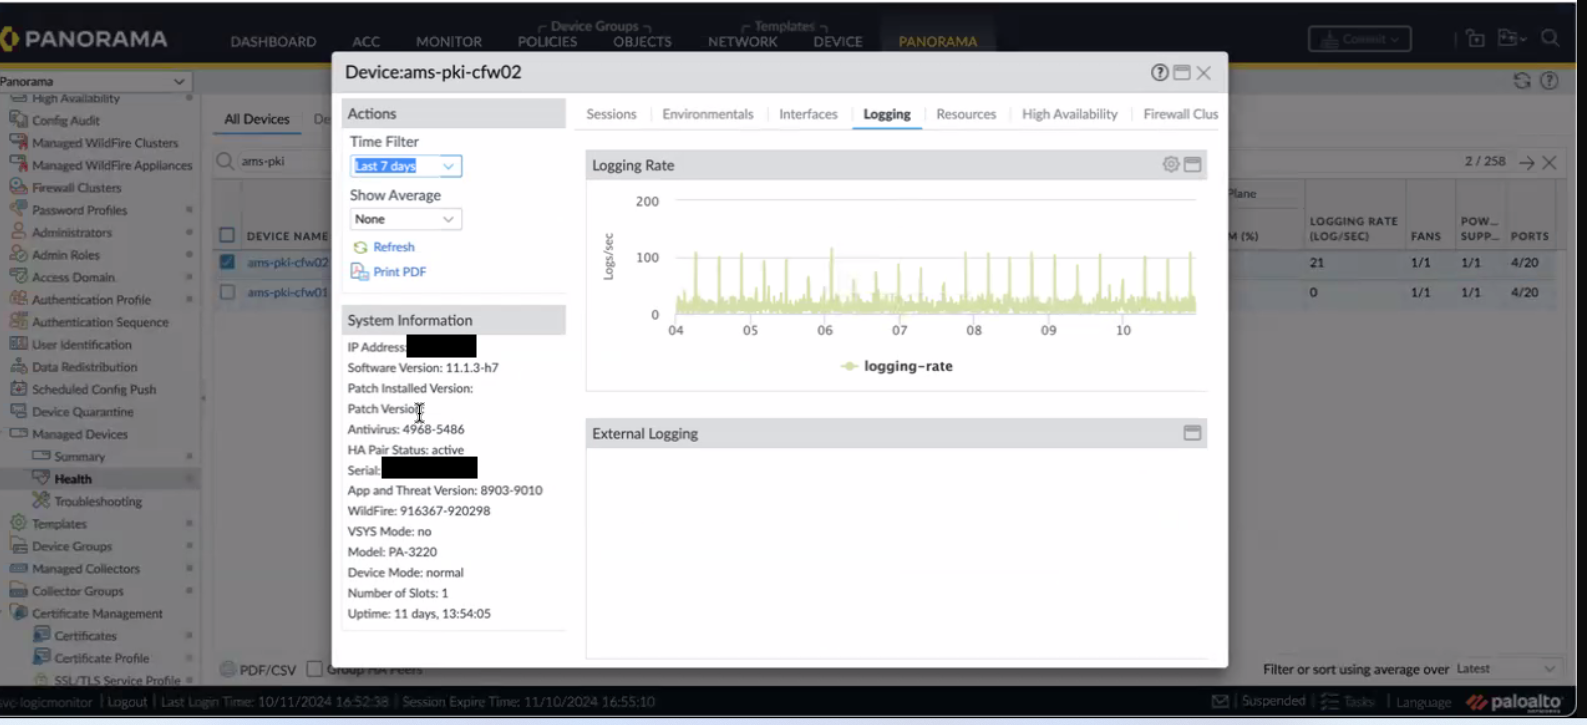1587x725 pixels.
Task: Click the Refresh icon in Actions
Action: click(x=360, y=247)
